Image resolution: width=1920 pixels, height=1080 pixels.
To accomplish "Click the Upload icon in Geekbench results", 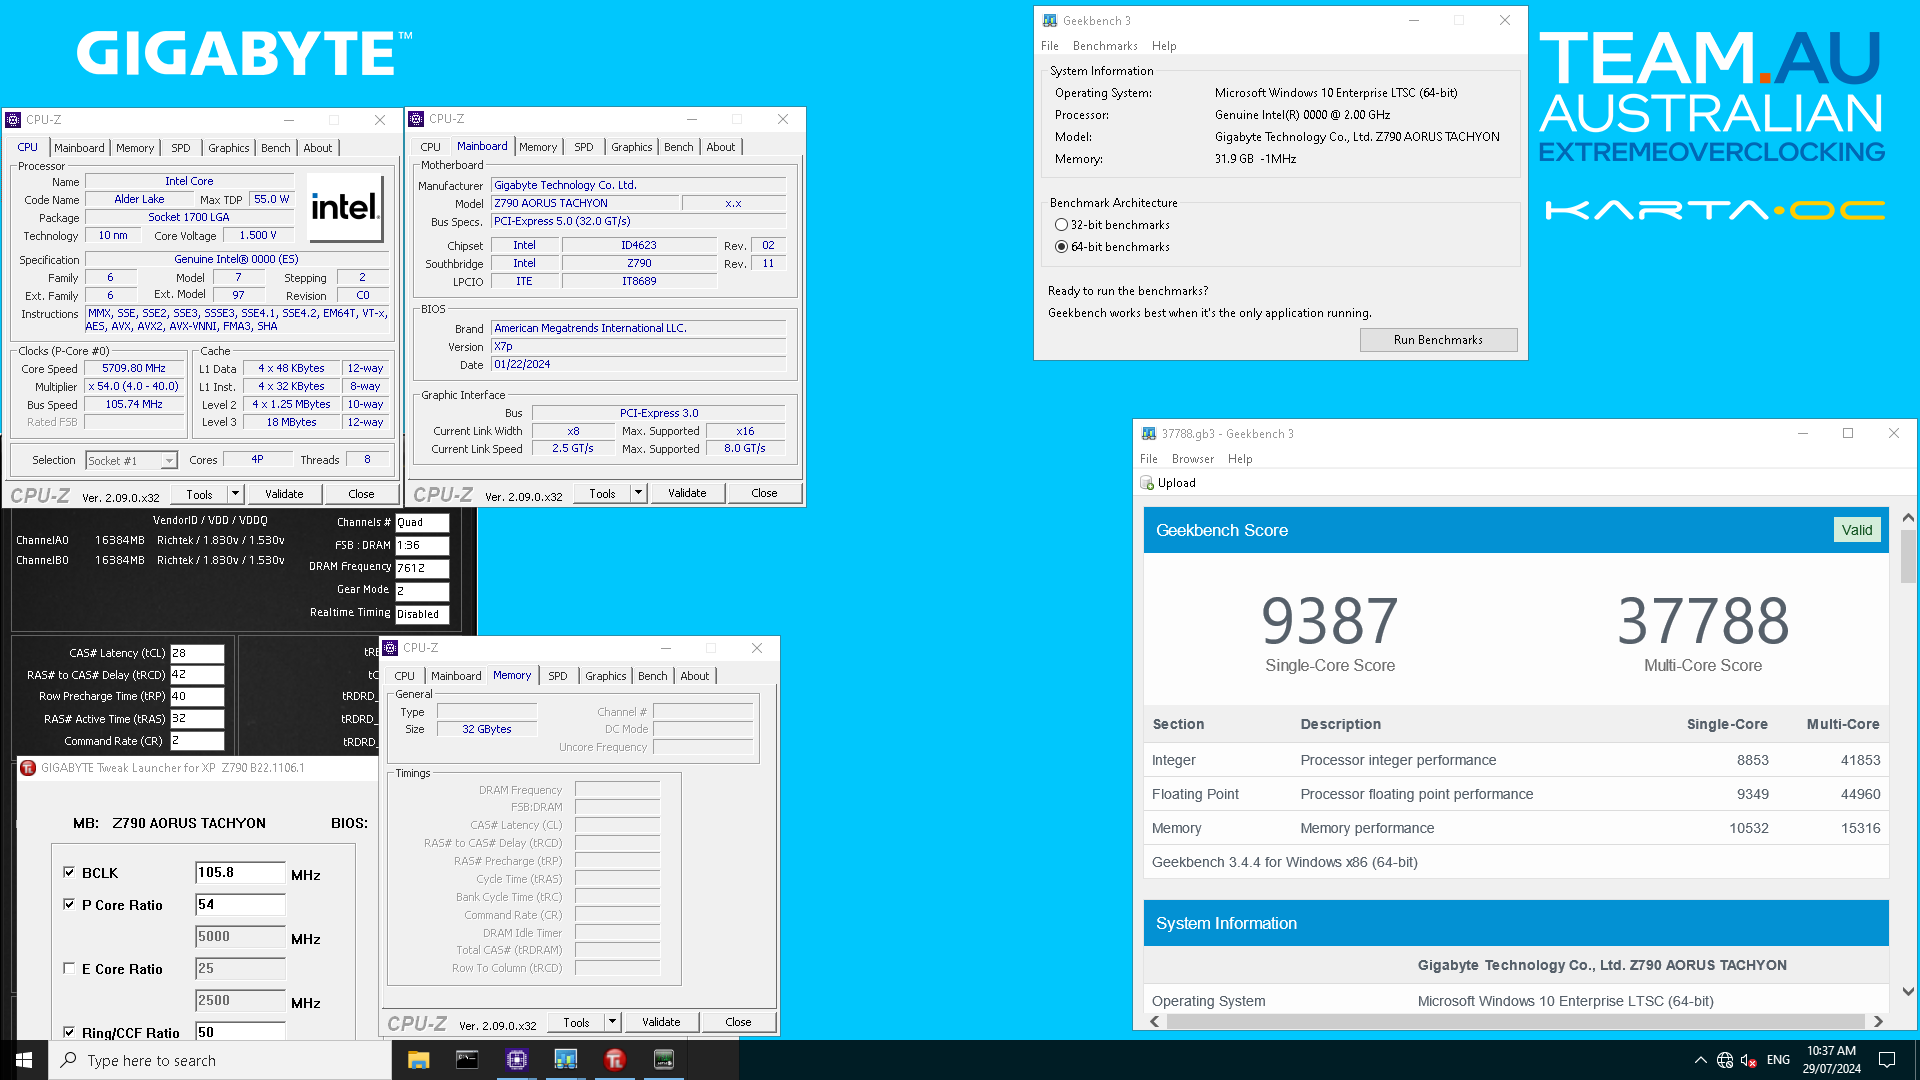I will click(x=1147, y=483).
